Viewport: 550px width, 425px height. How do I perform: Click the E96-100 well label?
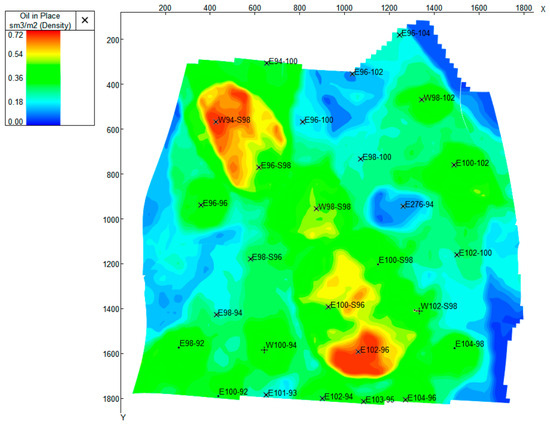point(319,120)
